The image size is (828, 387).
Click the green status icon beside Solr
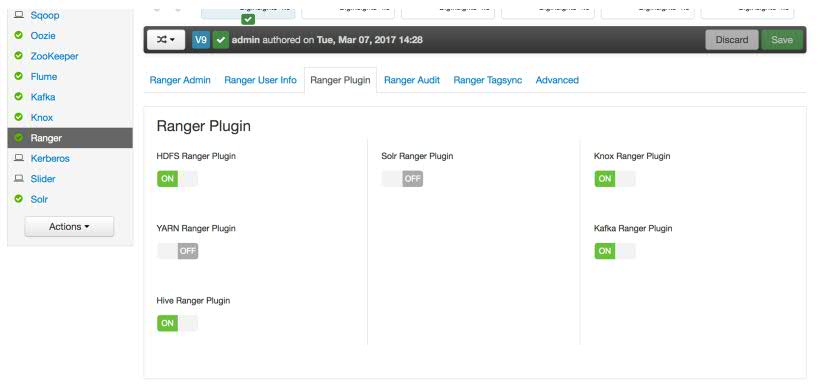18,199
